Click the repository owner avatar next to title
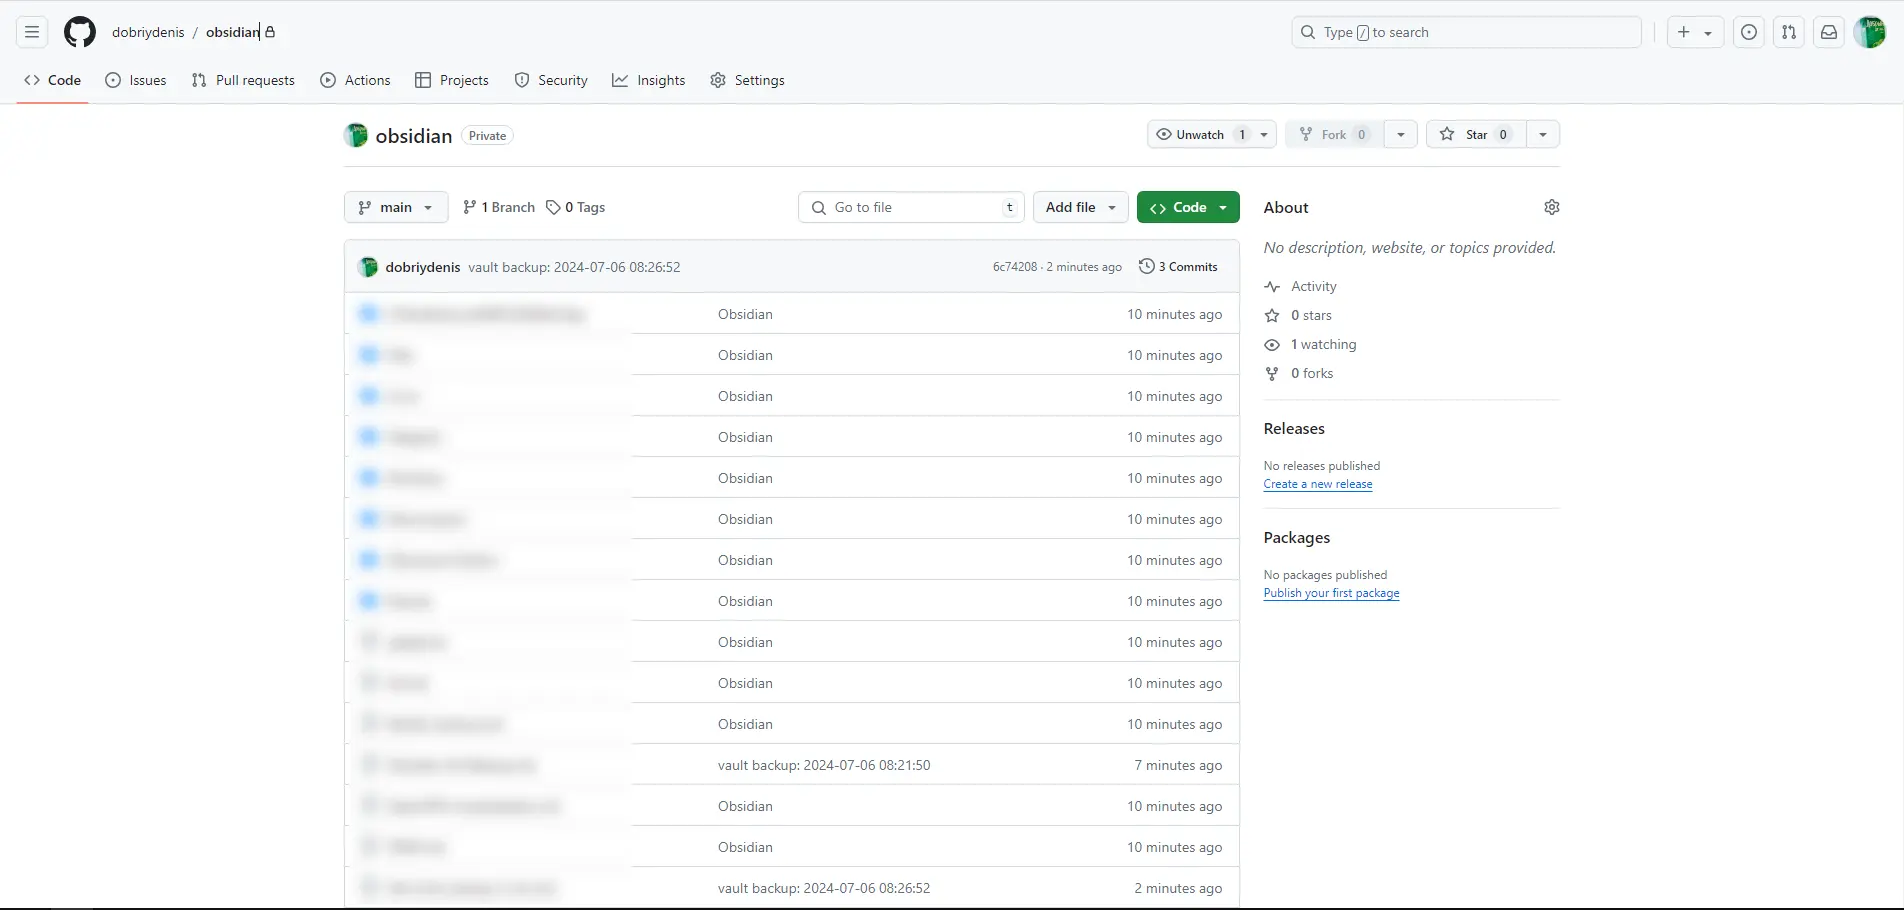Screen dimensions: 1904x910 click(356, 135)
